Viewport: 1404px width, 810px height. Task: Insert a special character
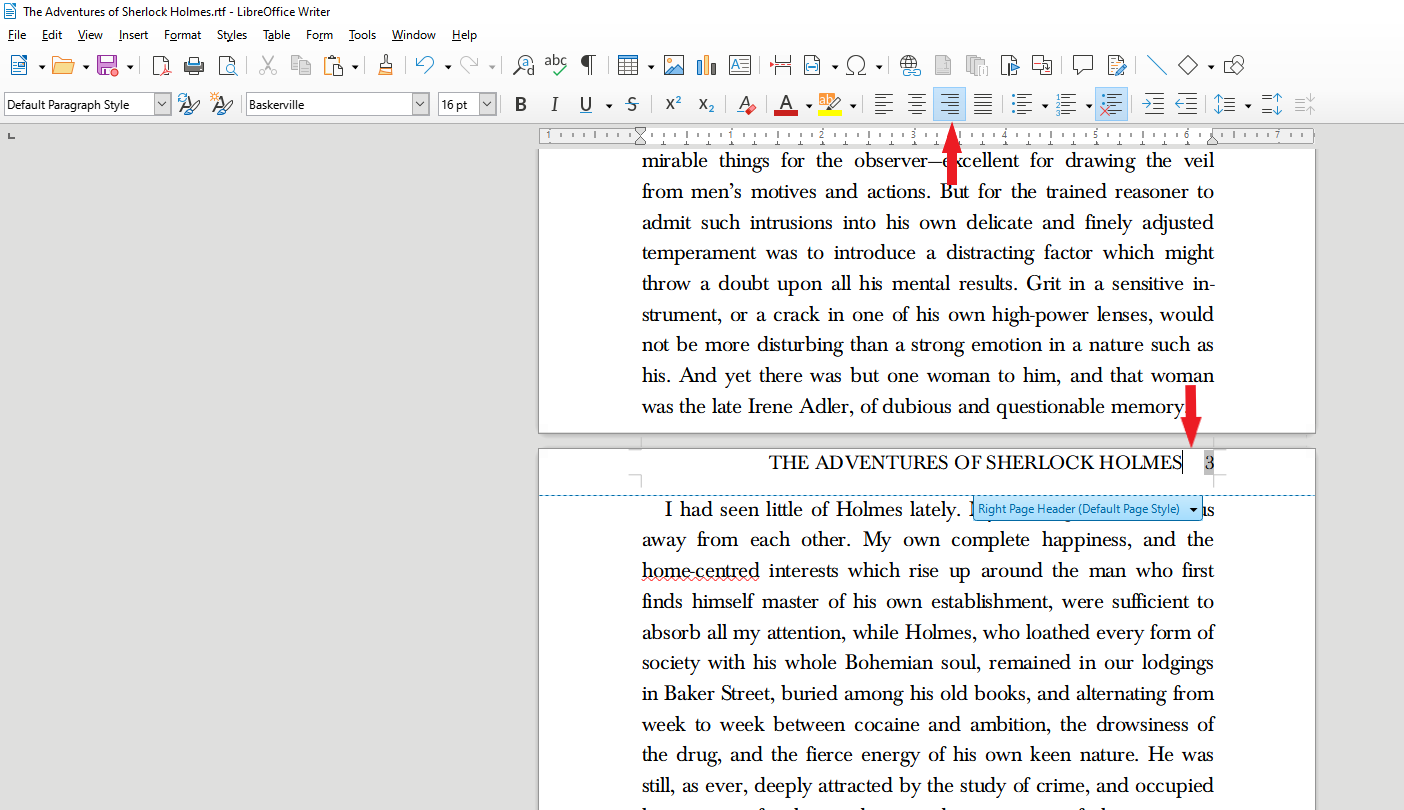coord(856,66)
